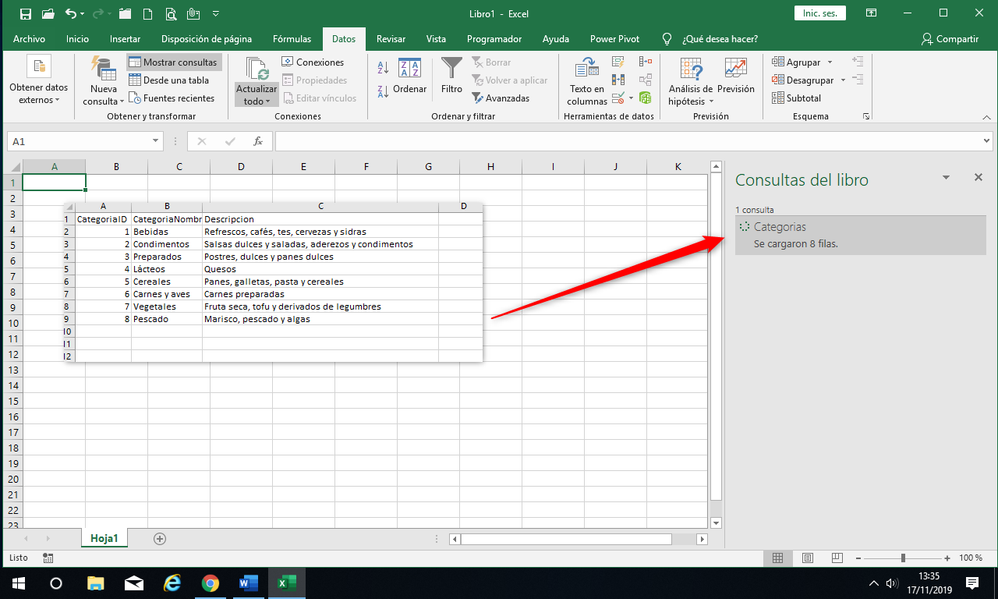Click Texto en columnas
The image size is (998, 599).
(587, 81)
